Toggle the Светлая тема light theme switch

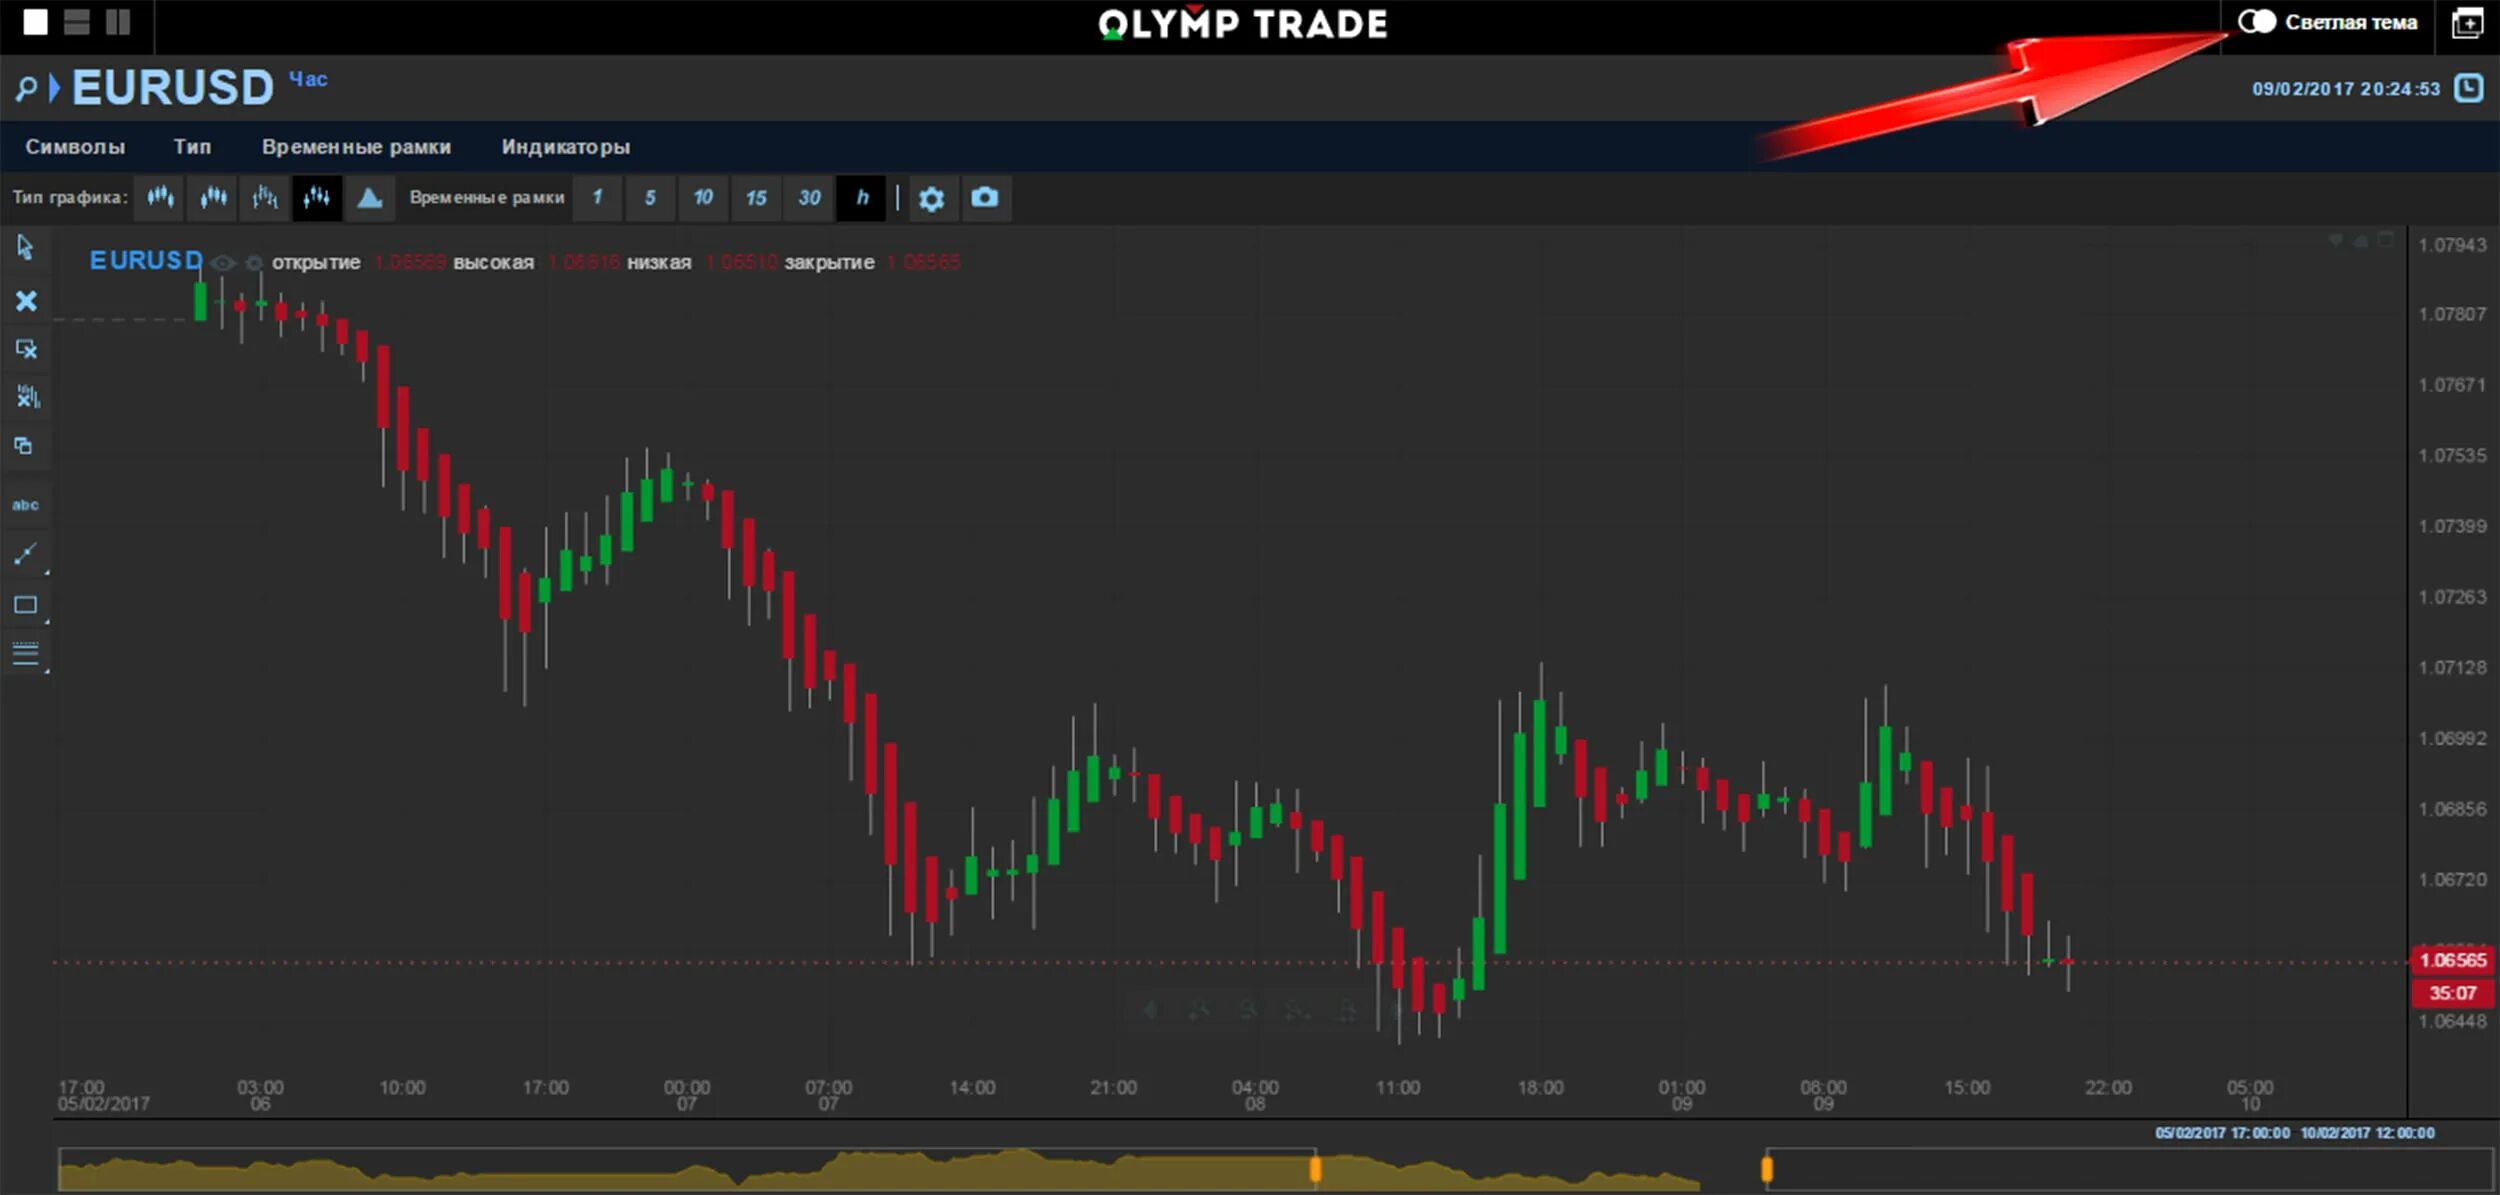click(x=2256, y=22)
